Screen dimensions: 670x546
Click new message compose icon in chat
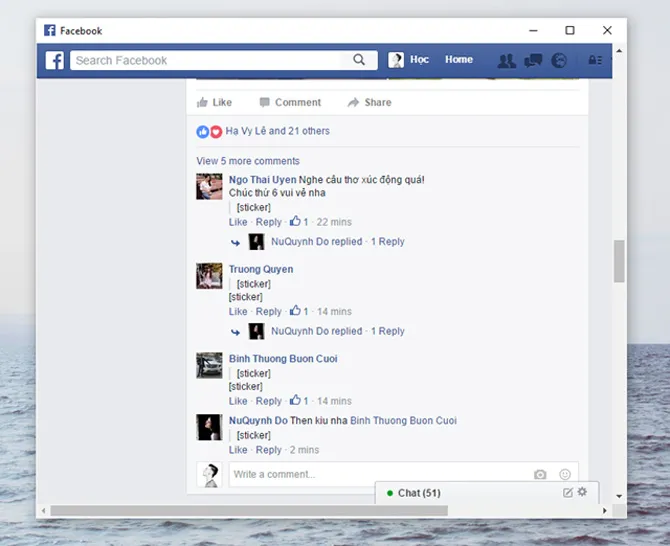point(567,493)
